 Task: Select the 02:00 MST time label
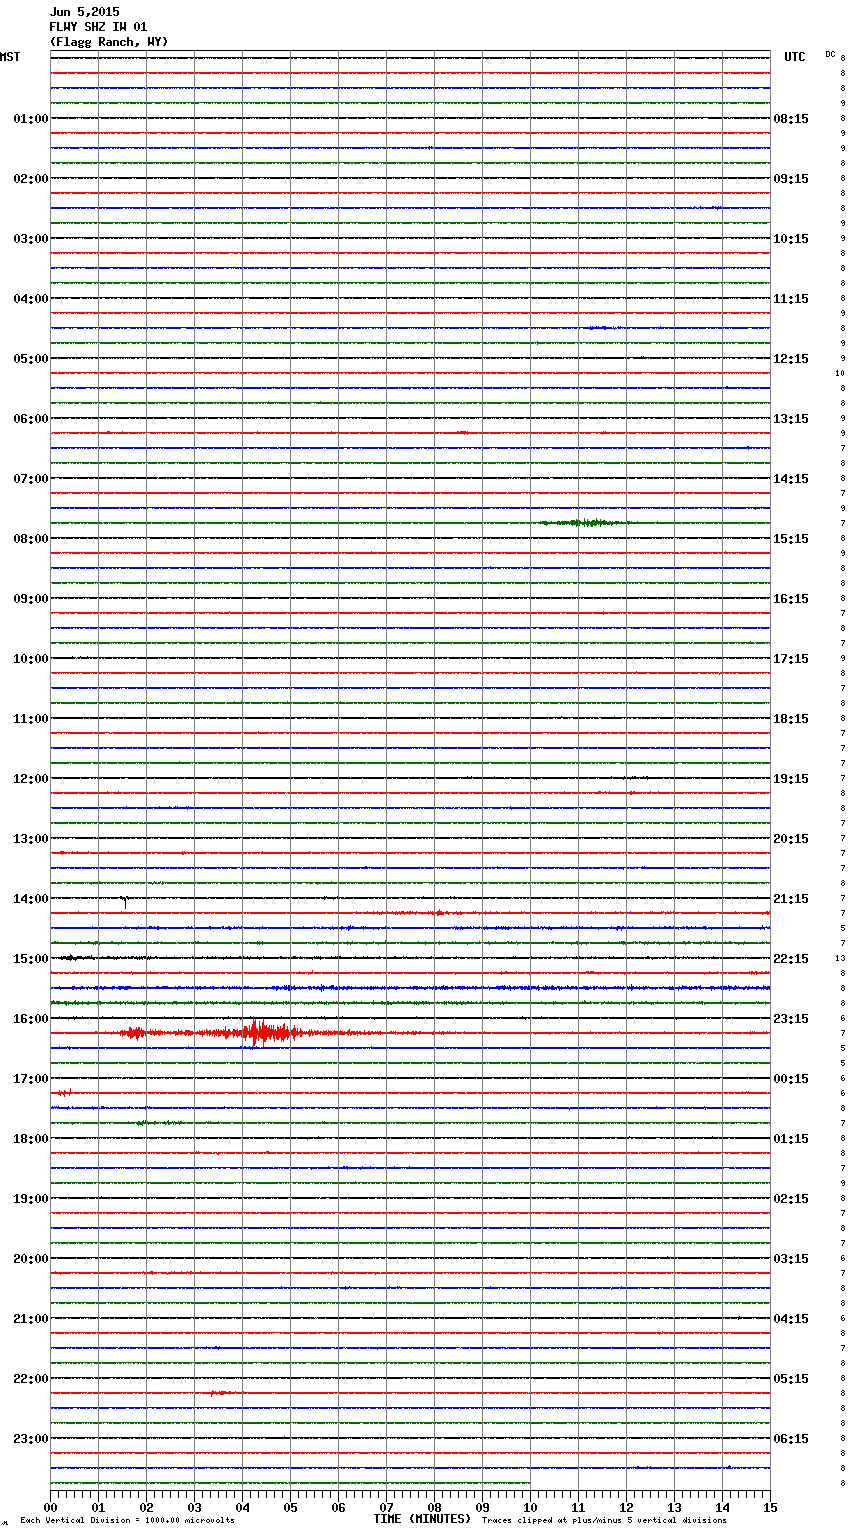point(31,179)
